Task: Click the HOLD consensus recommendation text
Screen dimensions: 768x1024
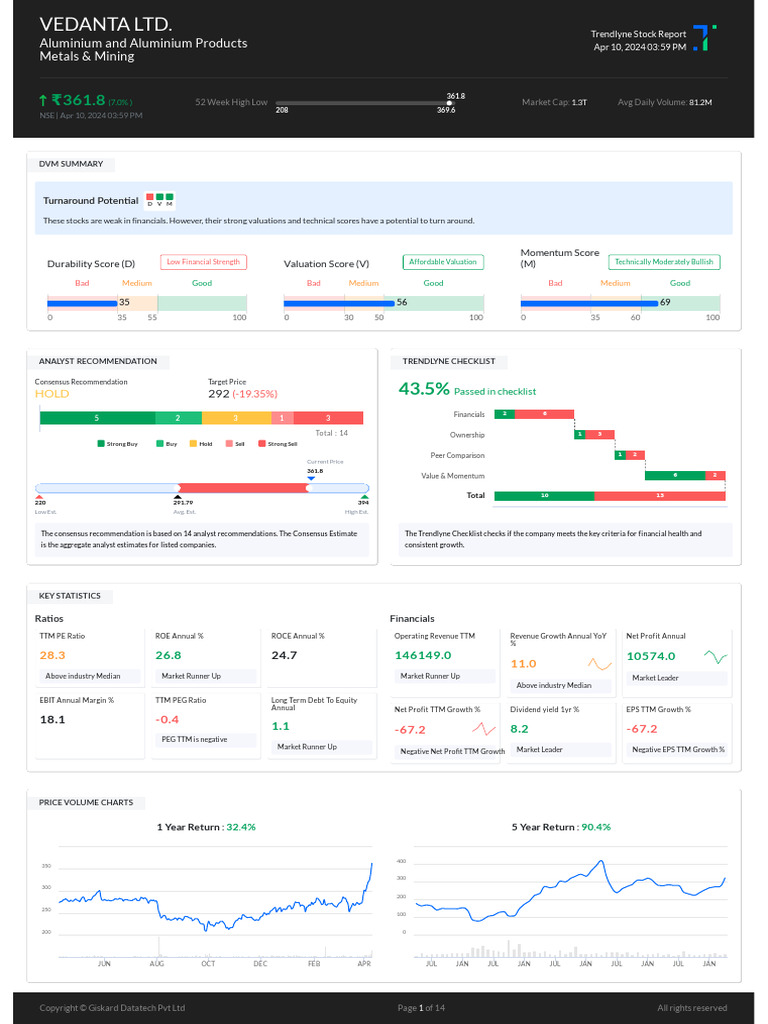Action: [52, 394]
